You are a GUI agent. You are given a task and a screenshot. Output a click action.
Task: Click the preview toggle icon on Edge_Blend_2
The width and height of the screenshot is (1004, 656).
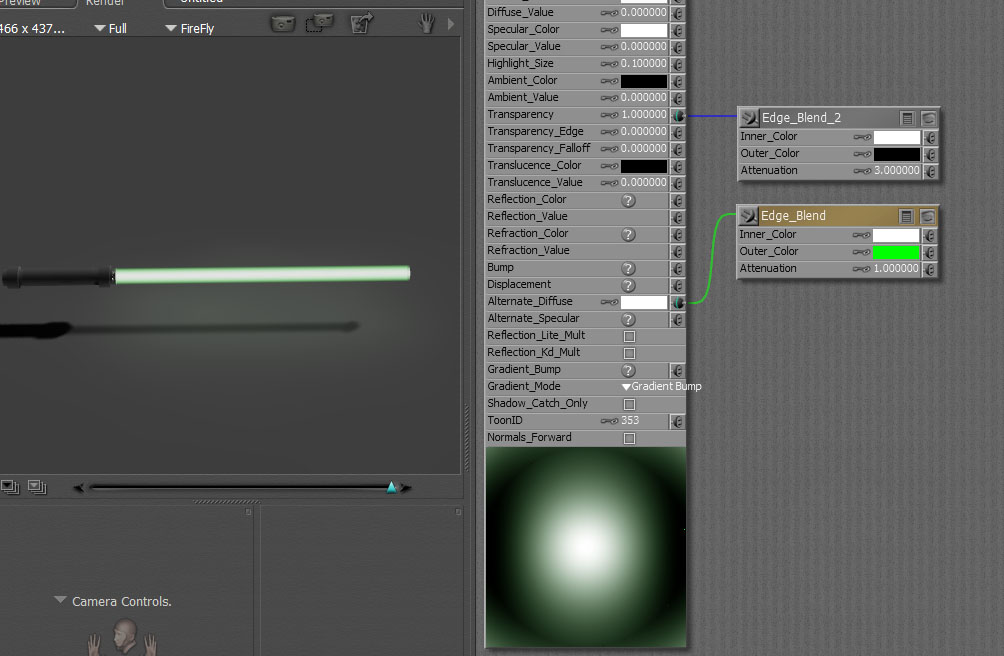928,118
